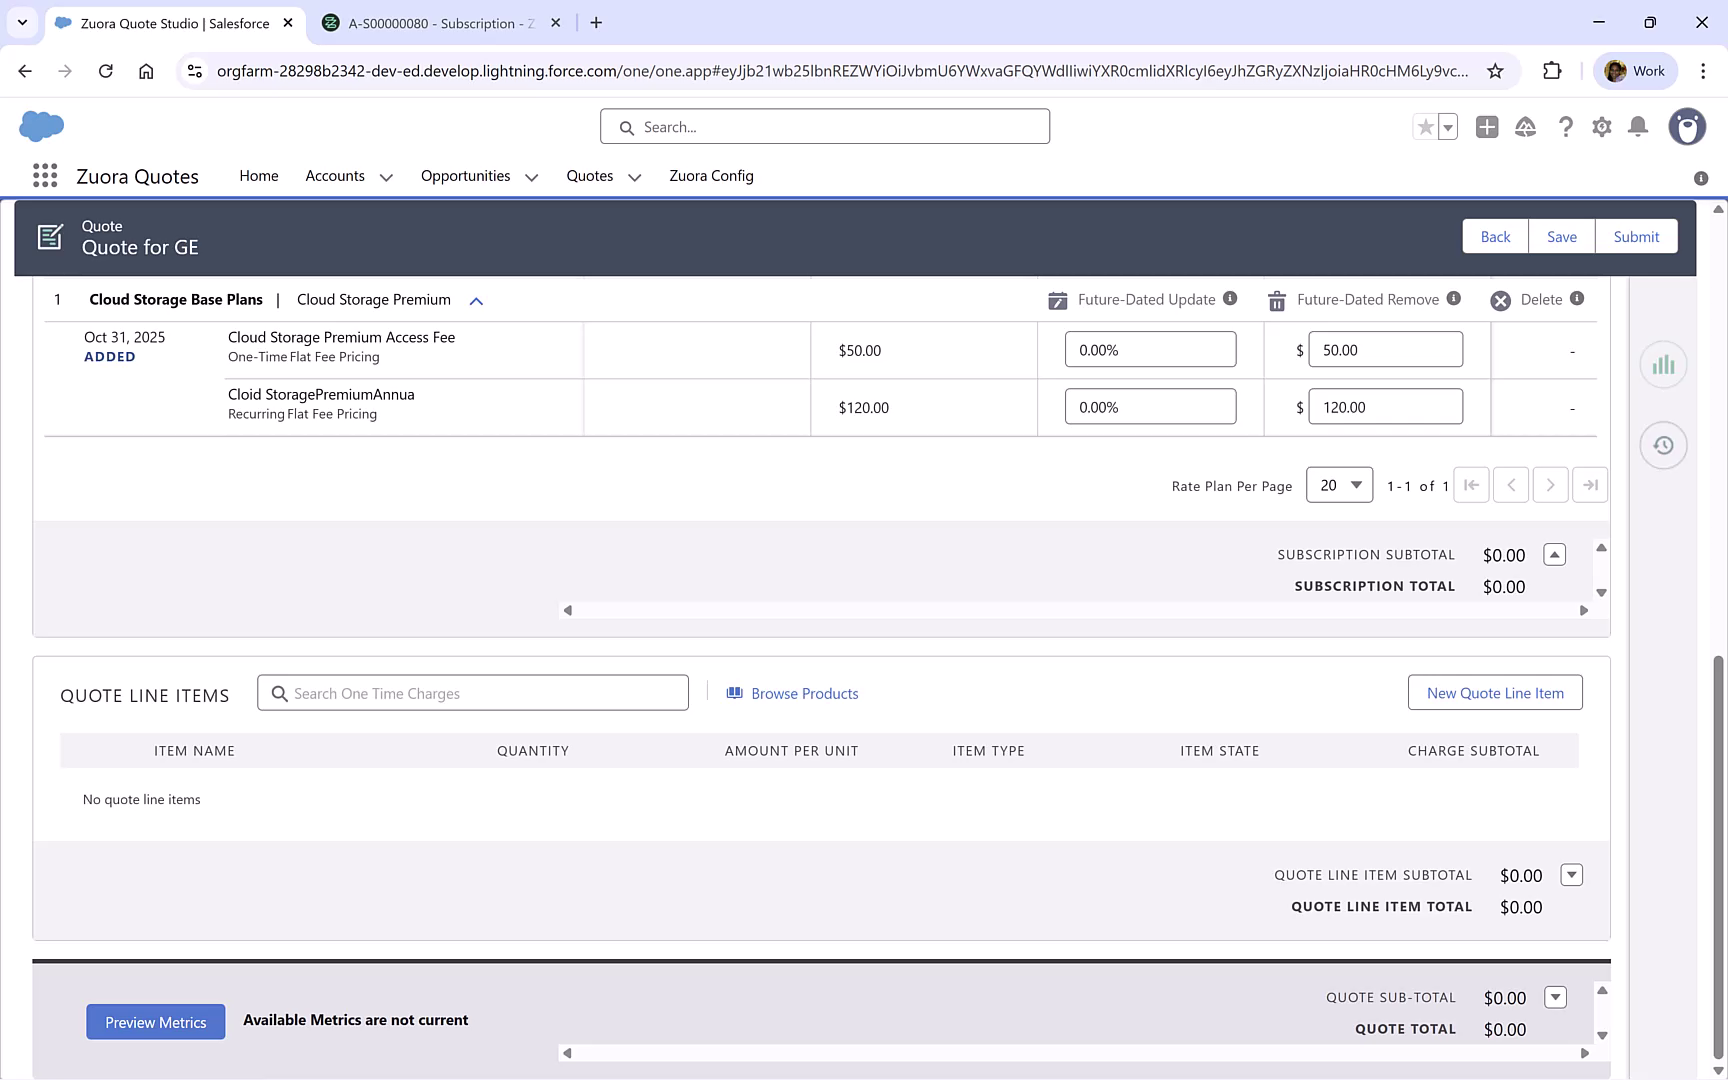Screen dimensions: 1728x1080
Task: Click the Search One Time Charges field
Action: pyautogui.click(x=473, y=692)
